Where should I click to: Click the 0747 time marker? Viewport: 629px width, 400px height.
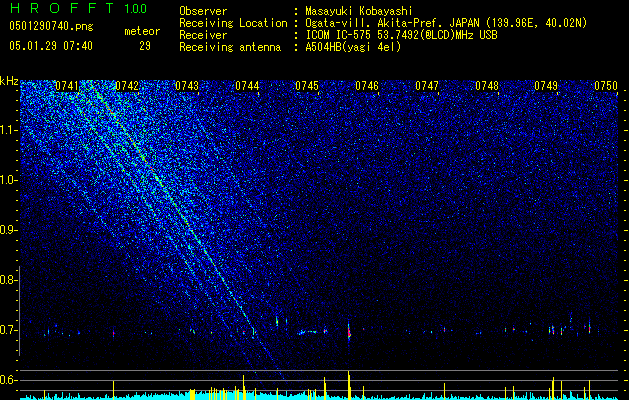pos(427,86)
